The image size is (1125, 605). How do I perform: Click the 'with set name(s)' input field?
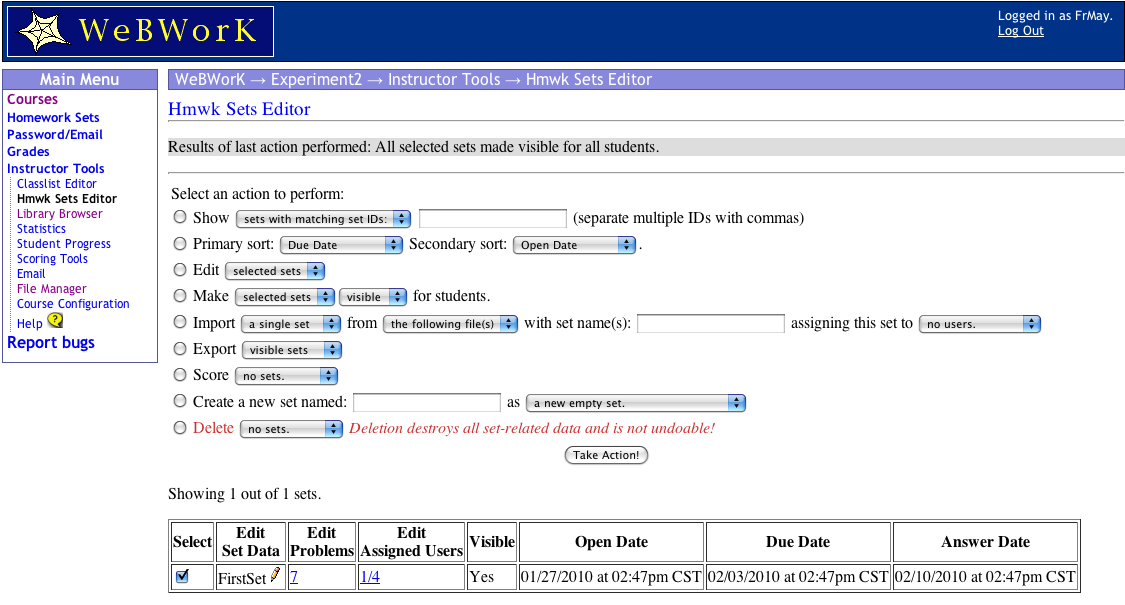tap(711, 324)
